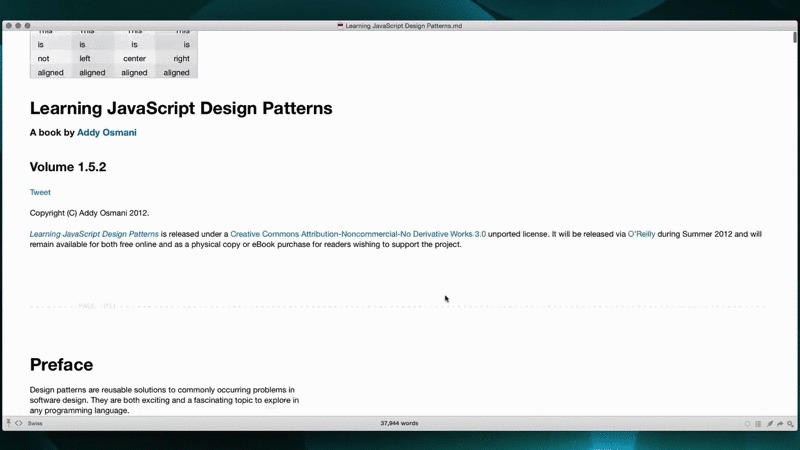Click the vertical scrollbar thumb
800x450 pixels.
pos(795,37)
